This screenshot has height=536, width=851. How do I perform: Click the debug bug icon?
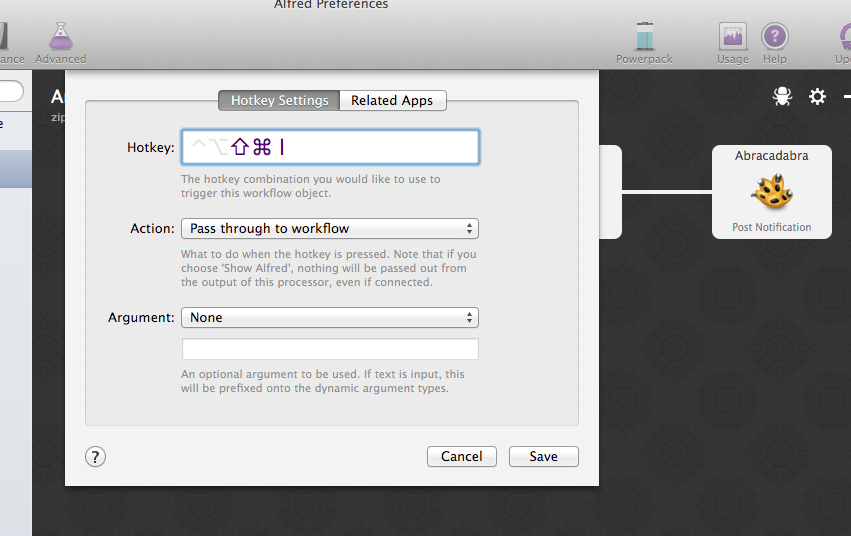pos(782,97)
